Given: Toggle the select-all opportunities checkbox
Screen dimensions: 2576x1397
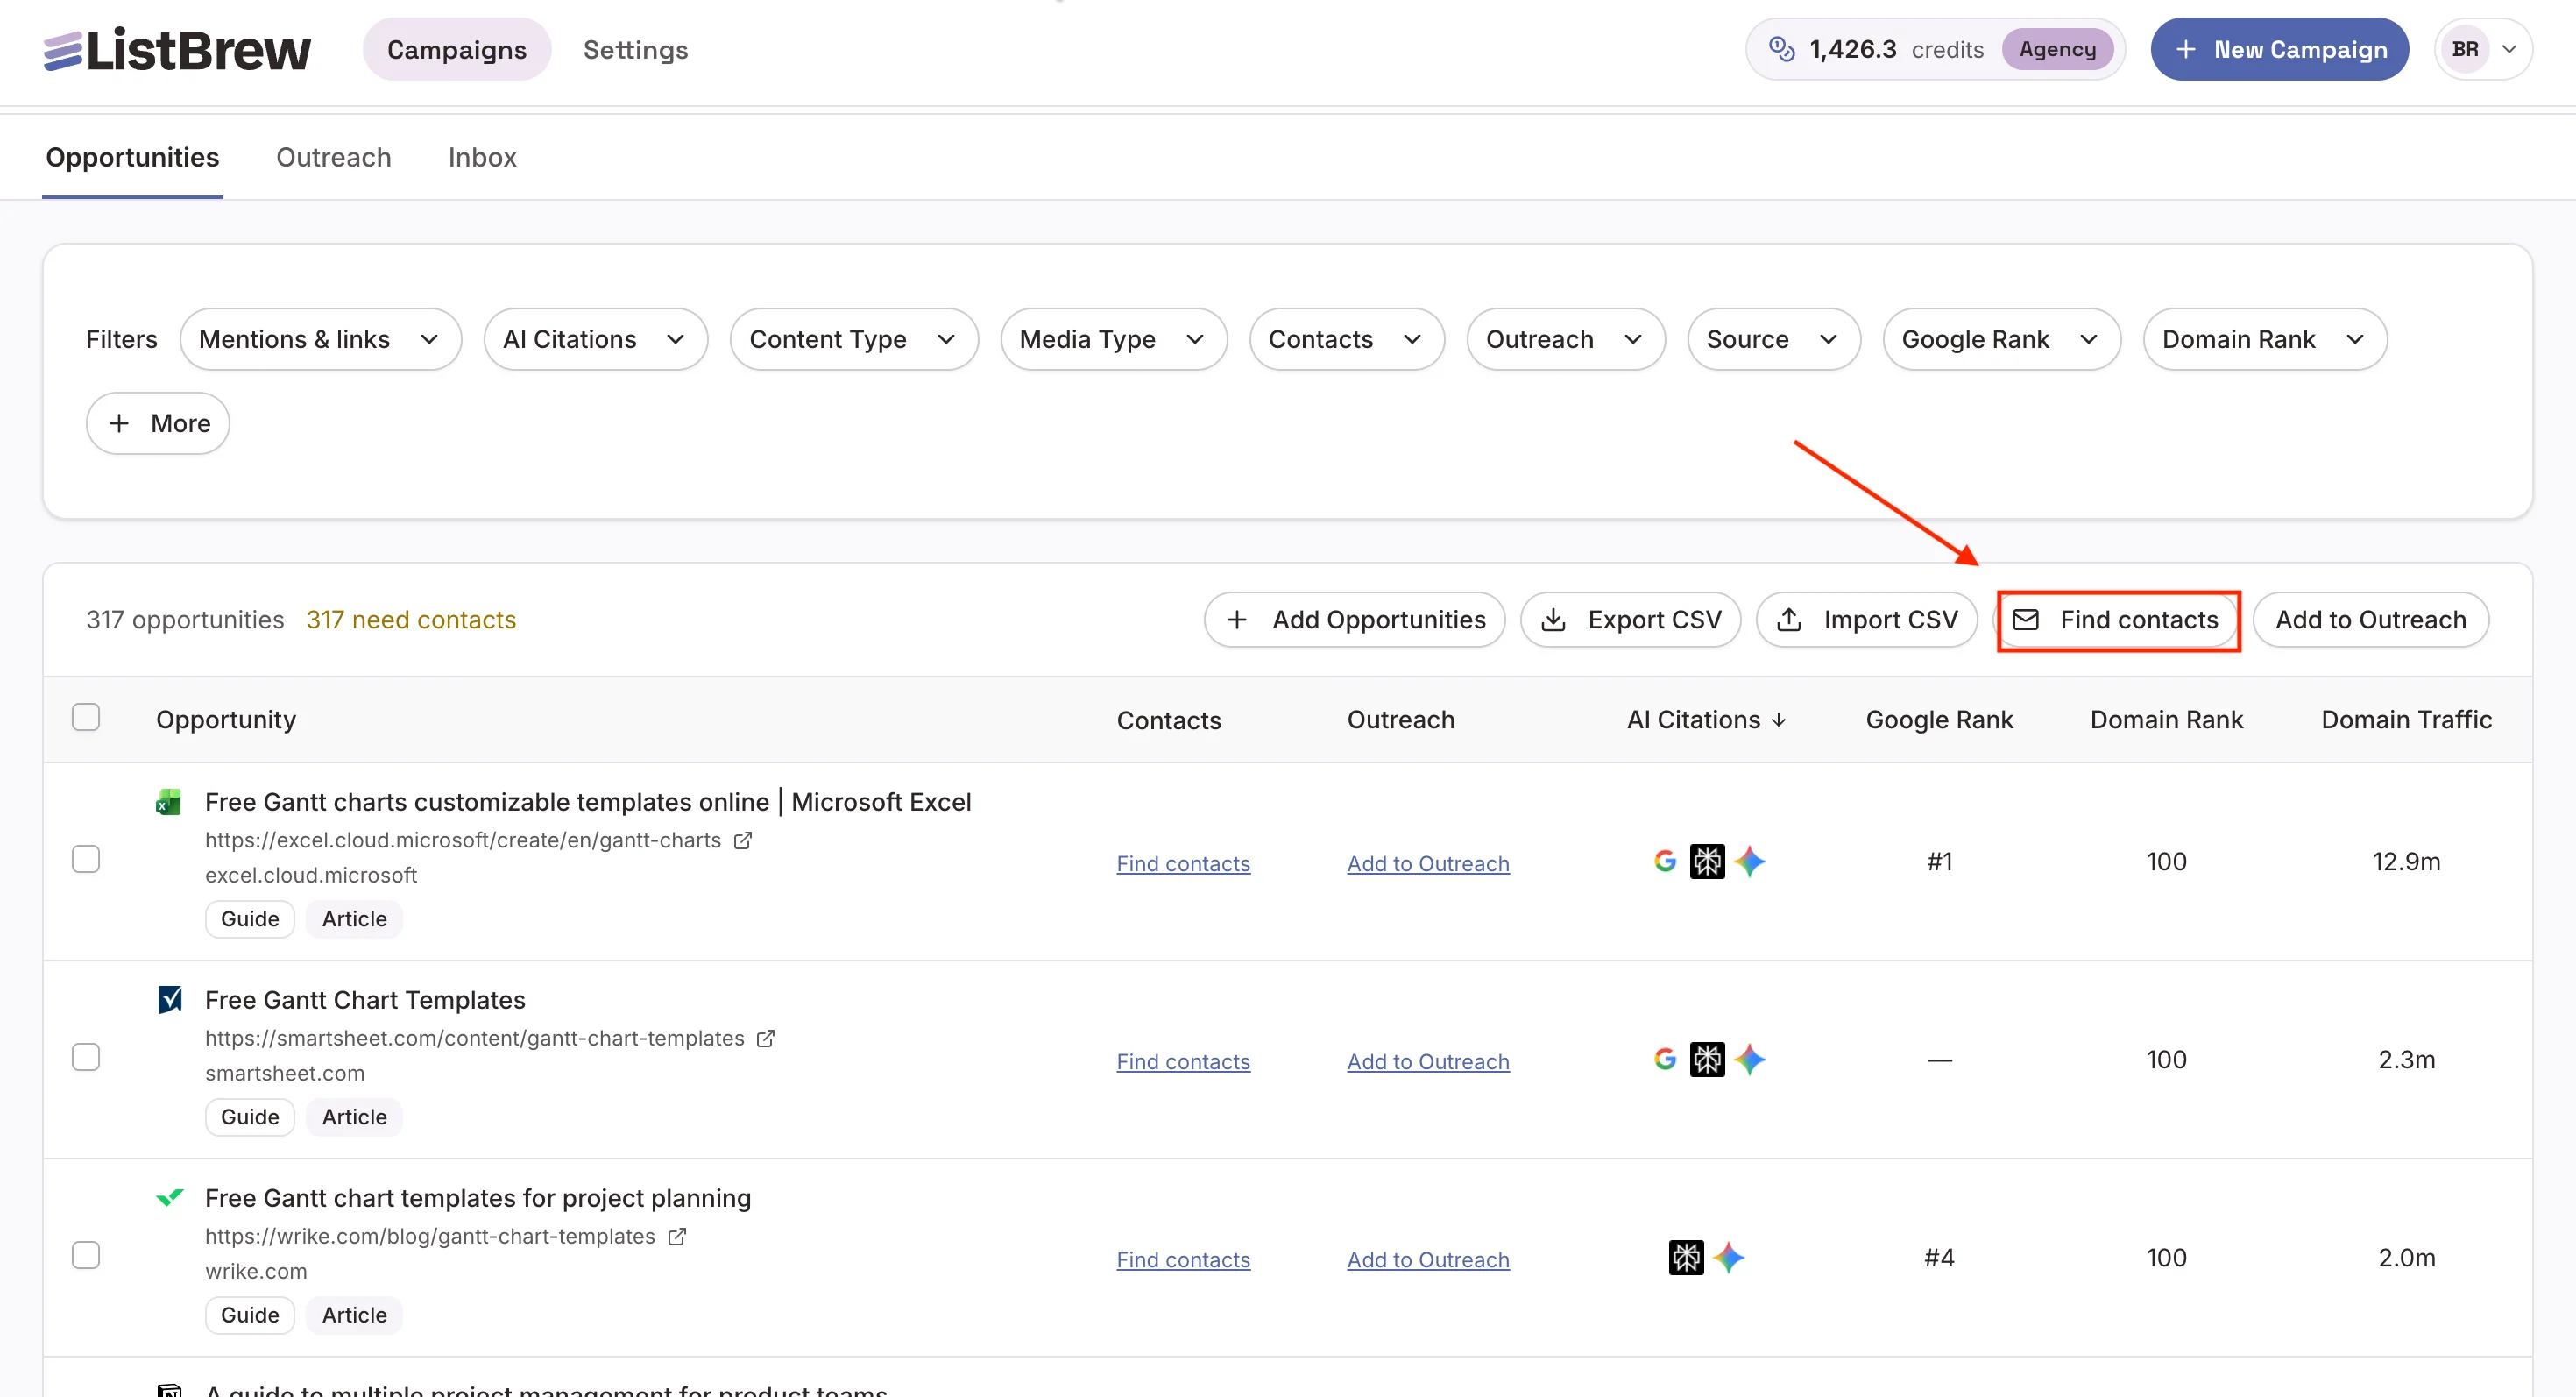Looking at the screenshot, I should [86, 717].
